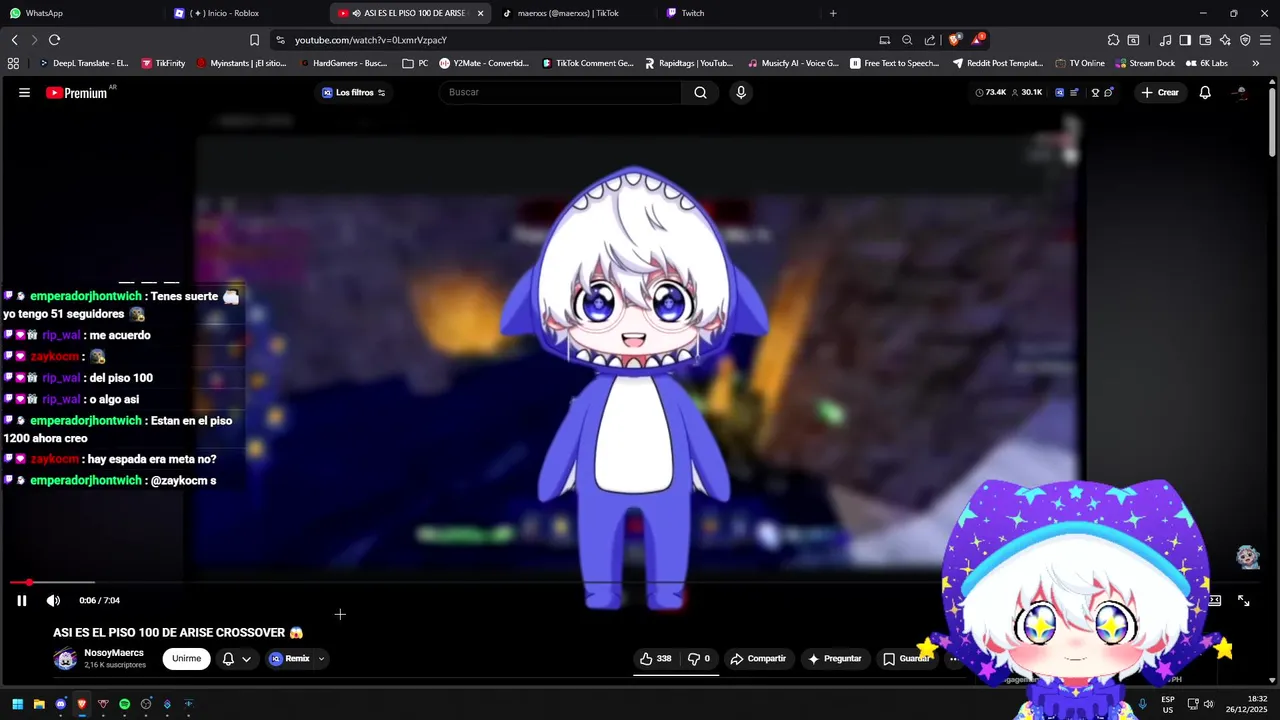Open Leo AI sparkle icon

[1225, 40]
